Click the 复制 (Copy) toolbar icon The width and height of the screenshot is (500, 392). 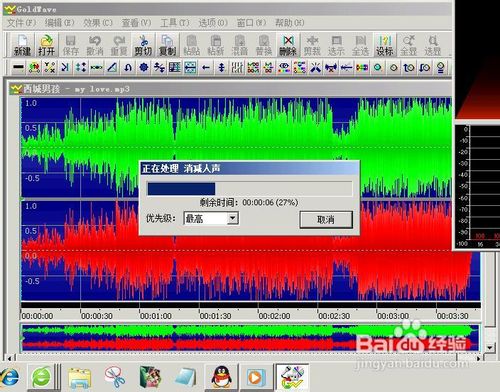click(x=167, y=45)
